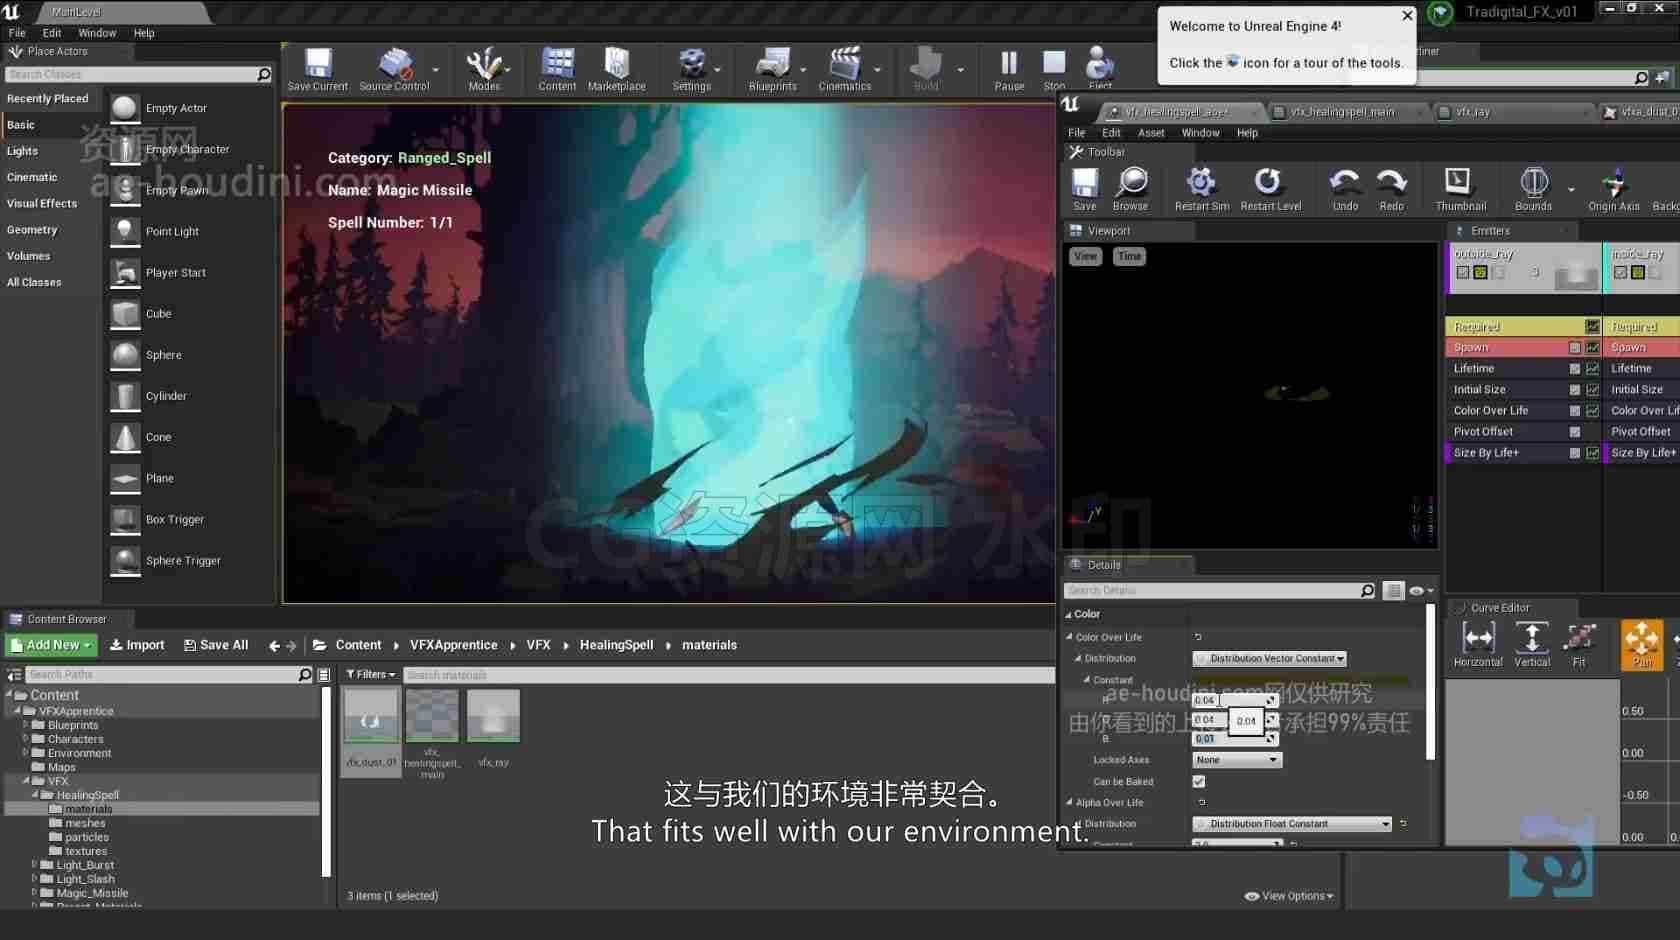Open the Modes toolbar button
The width and height of the screenshot is (1680, 940).
[x=484, y=69]
